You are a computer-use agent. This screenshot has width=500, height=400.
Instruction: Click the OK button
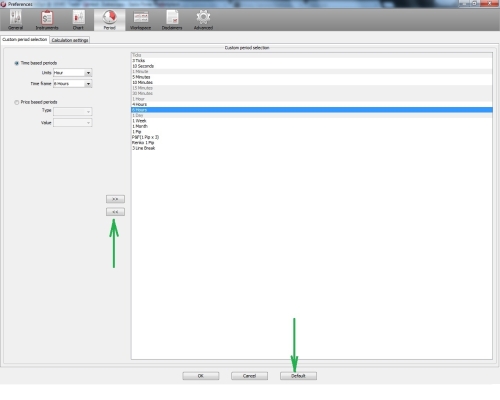pyautogui.click(x=201, y=376)
